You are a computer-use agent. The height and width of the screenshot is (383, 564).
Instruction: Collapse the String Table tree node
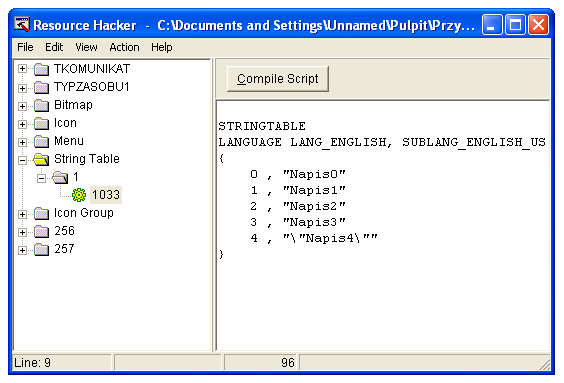[22, 160]
